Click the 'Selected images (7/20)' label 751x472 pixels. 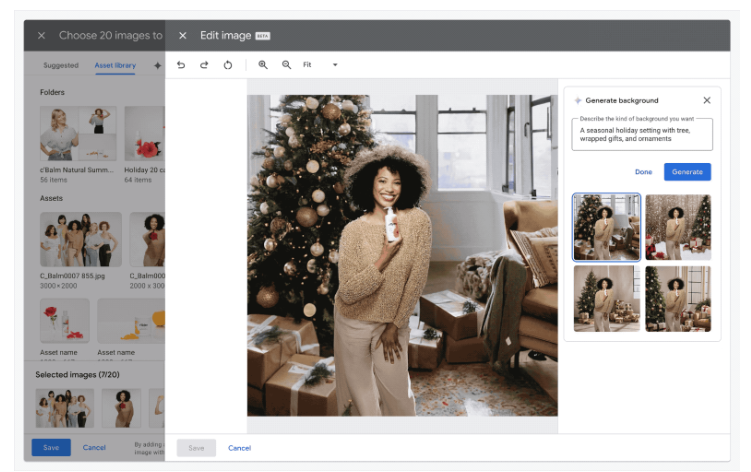pyautogui.click(x=78, y=375)
